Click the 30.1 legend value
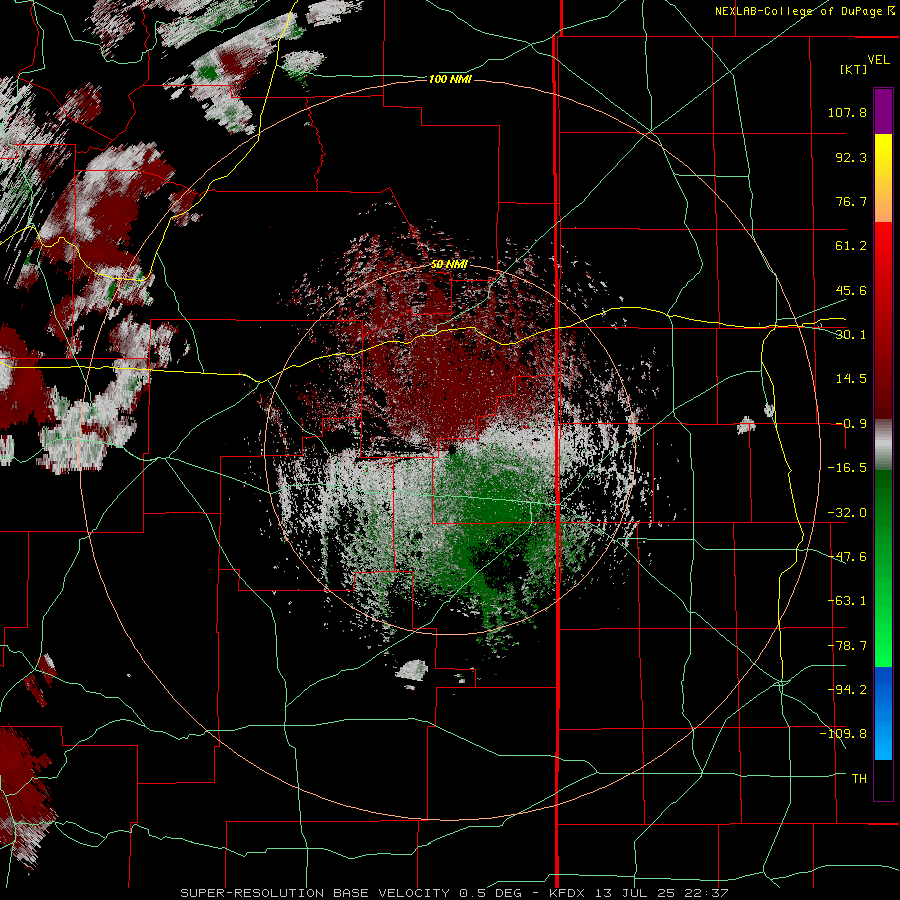Viewport: 900px width, 900px height. 851,335
